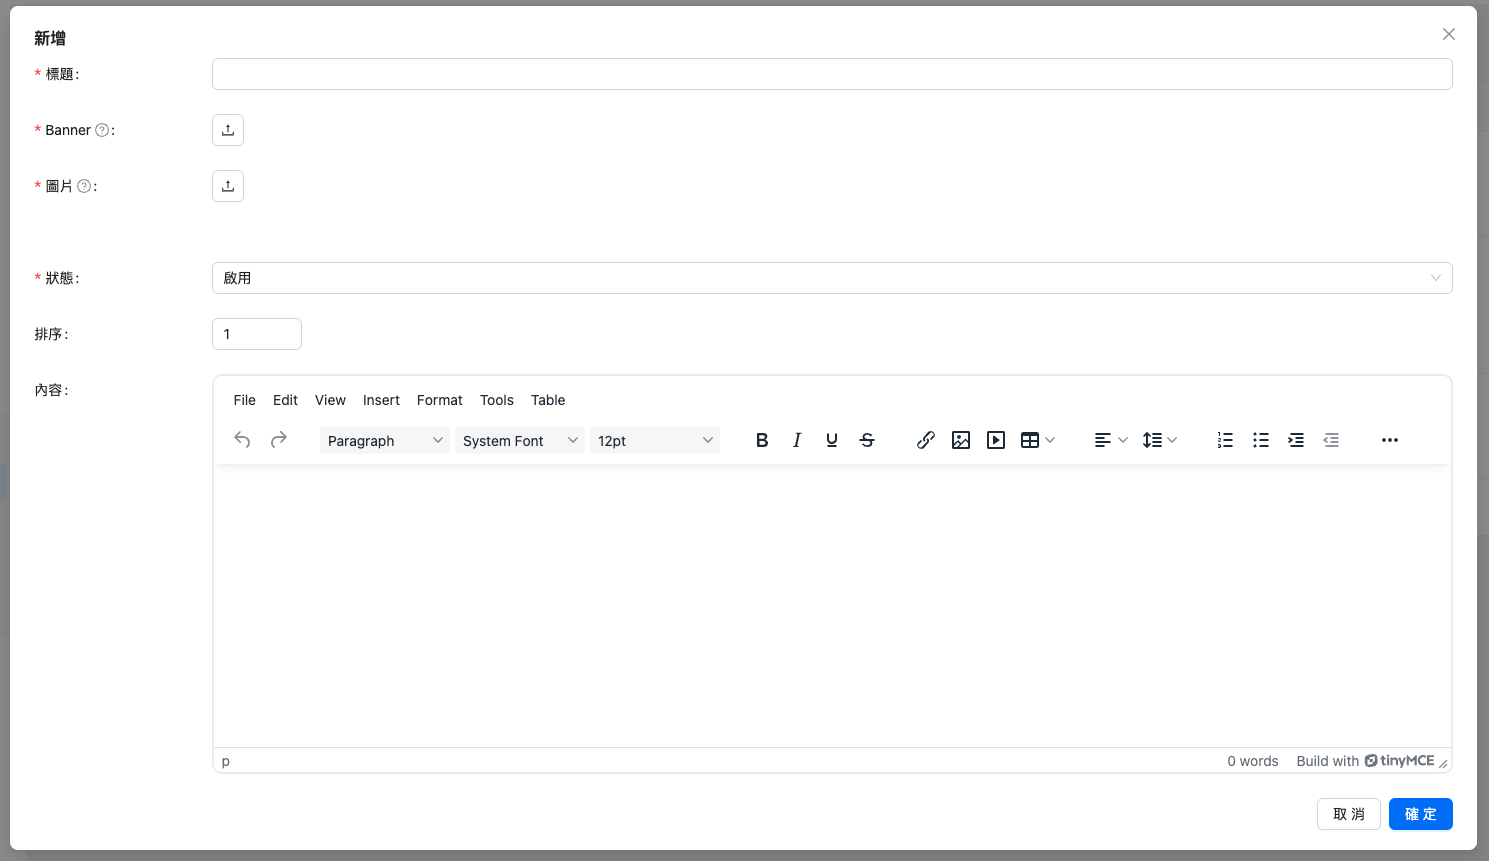Viewport: 1489px width, 861px height.
Task: Apply italic formatting in the editor
Action: click(x=797, y=440)
